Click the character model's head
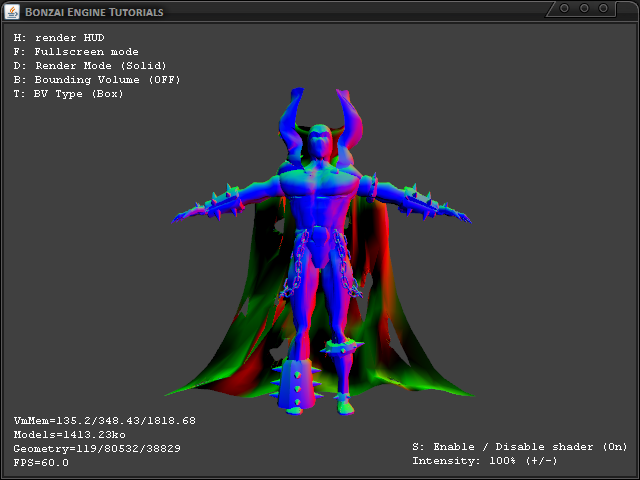Screen dimensions: 640x480 318,144
